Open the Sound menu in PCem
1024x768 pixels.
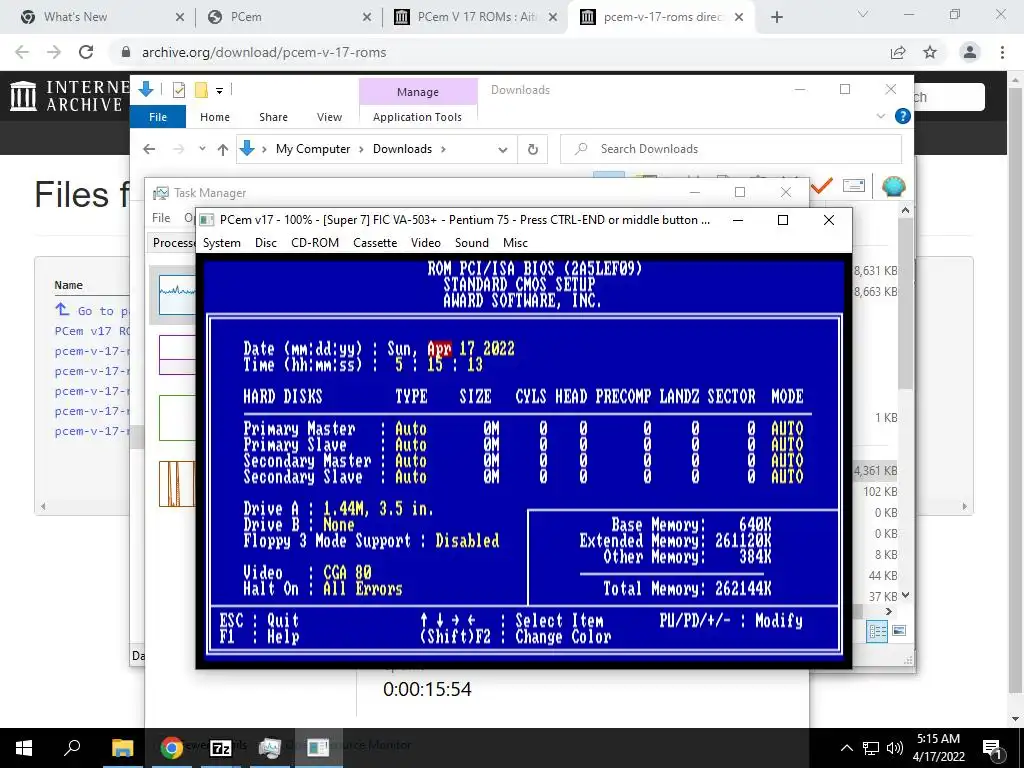pos(472,243)
